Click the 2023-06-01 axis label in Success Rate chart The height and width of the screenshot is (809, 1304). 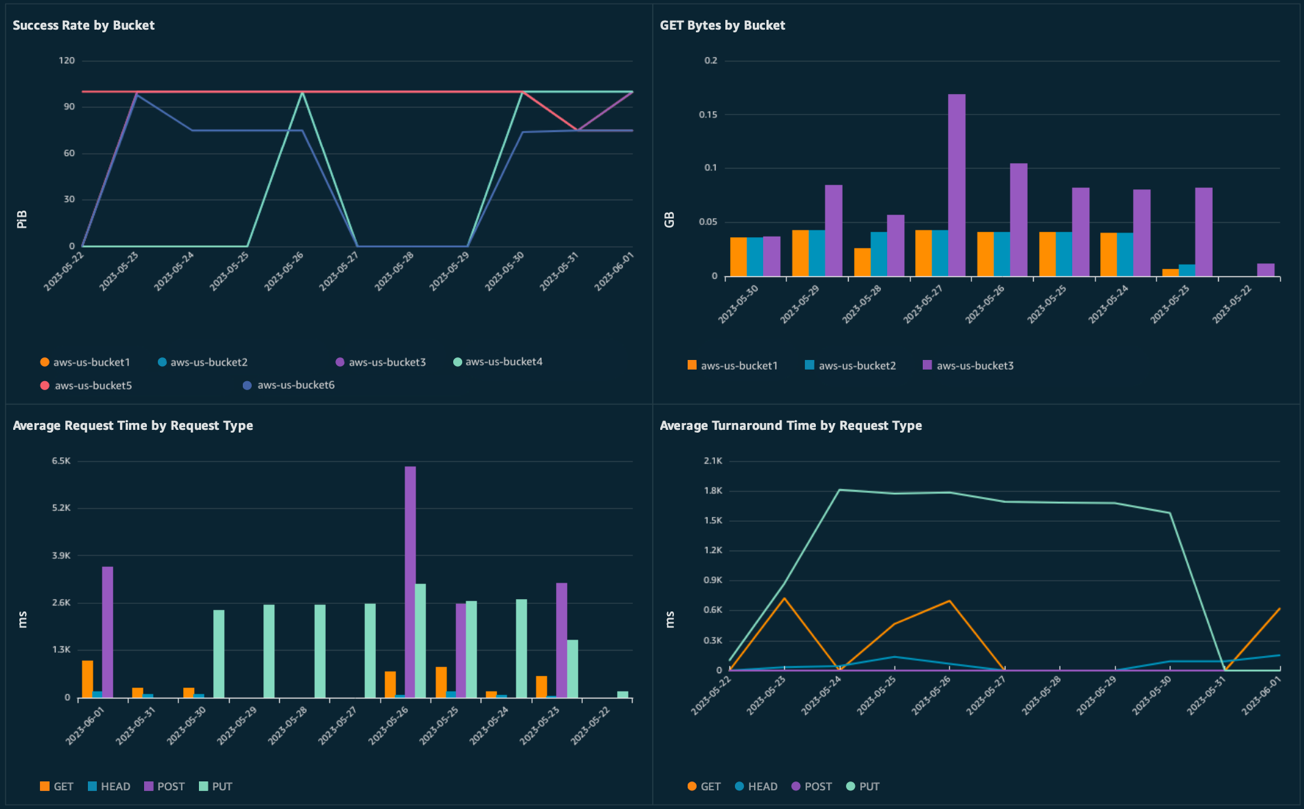coord(613,273)
